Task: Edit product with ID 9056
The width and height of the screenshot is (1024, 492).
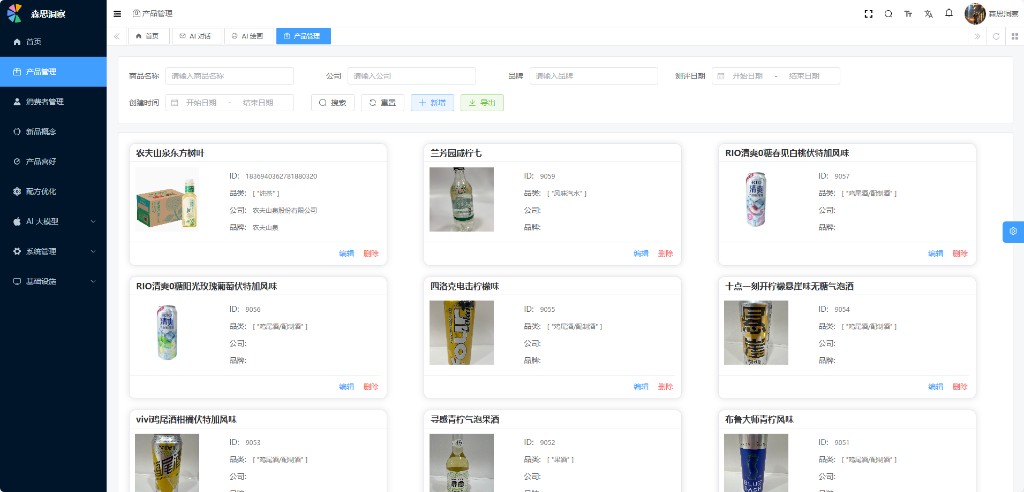Action: [x=346, y=387]
